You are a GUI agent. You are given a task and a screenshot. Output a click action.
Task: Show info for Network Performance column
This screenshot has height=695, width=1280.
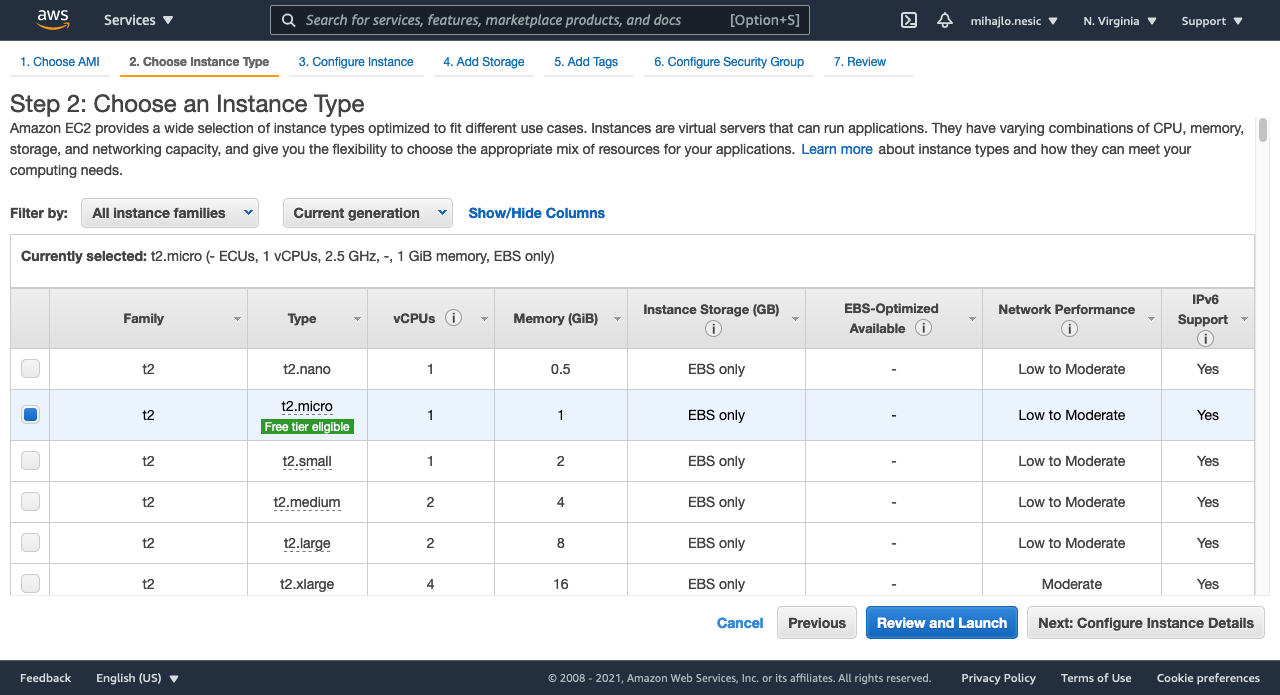coord(1069,329)
